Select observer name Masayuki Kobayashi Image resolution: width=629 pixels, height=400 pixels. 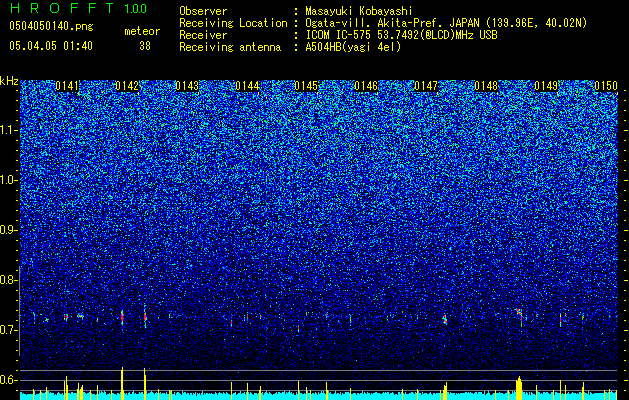pyautogui.click(x=359, y=11)
